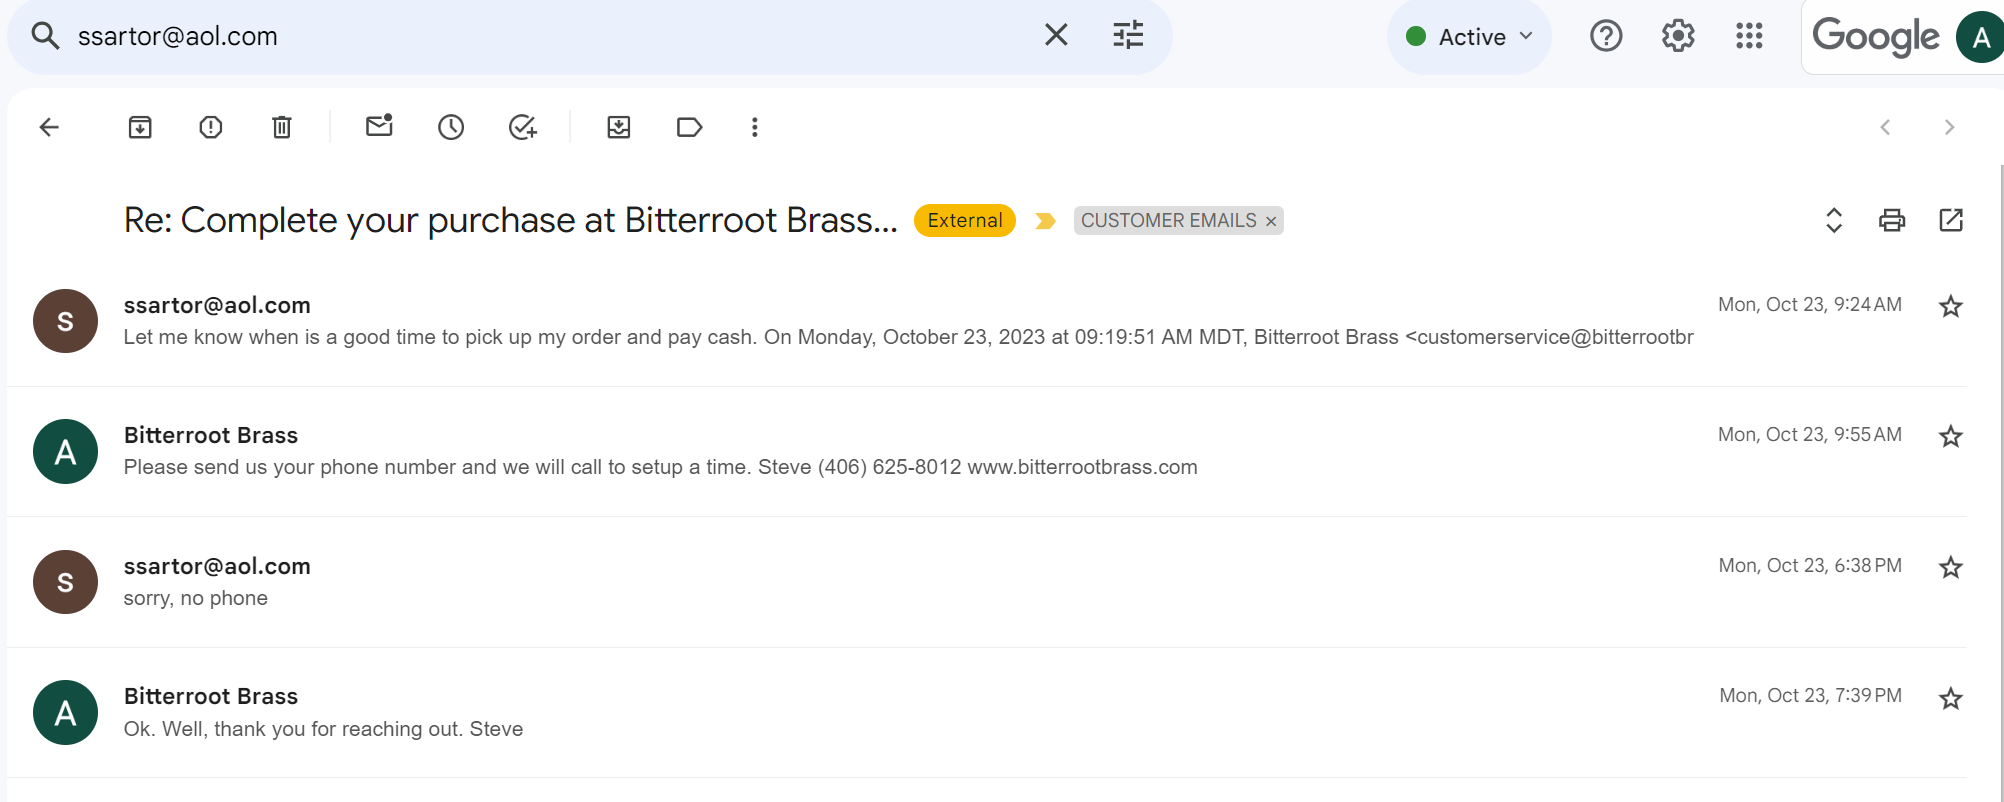Expand all messages in the thread
Screen dimensions: 2004x802
(x=1834, y=220)
